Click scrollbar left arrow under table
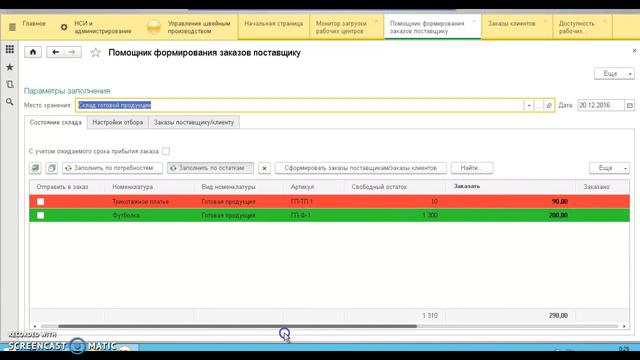 click(x=35, y=326)
